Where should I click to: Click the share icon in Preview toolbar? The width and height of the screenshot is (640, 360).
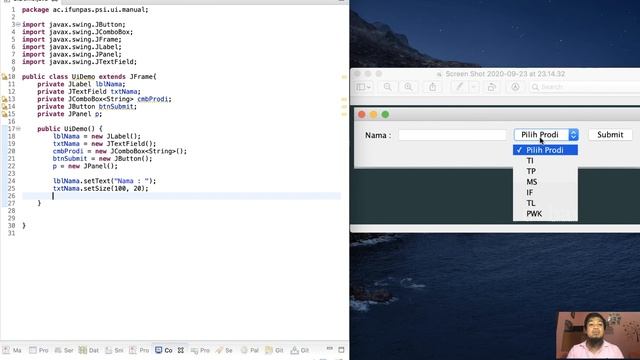click(433, 87)
